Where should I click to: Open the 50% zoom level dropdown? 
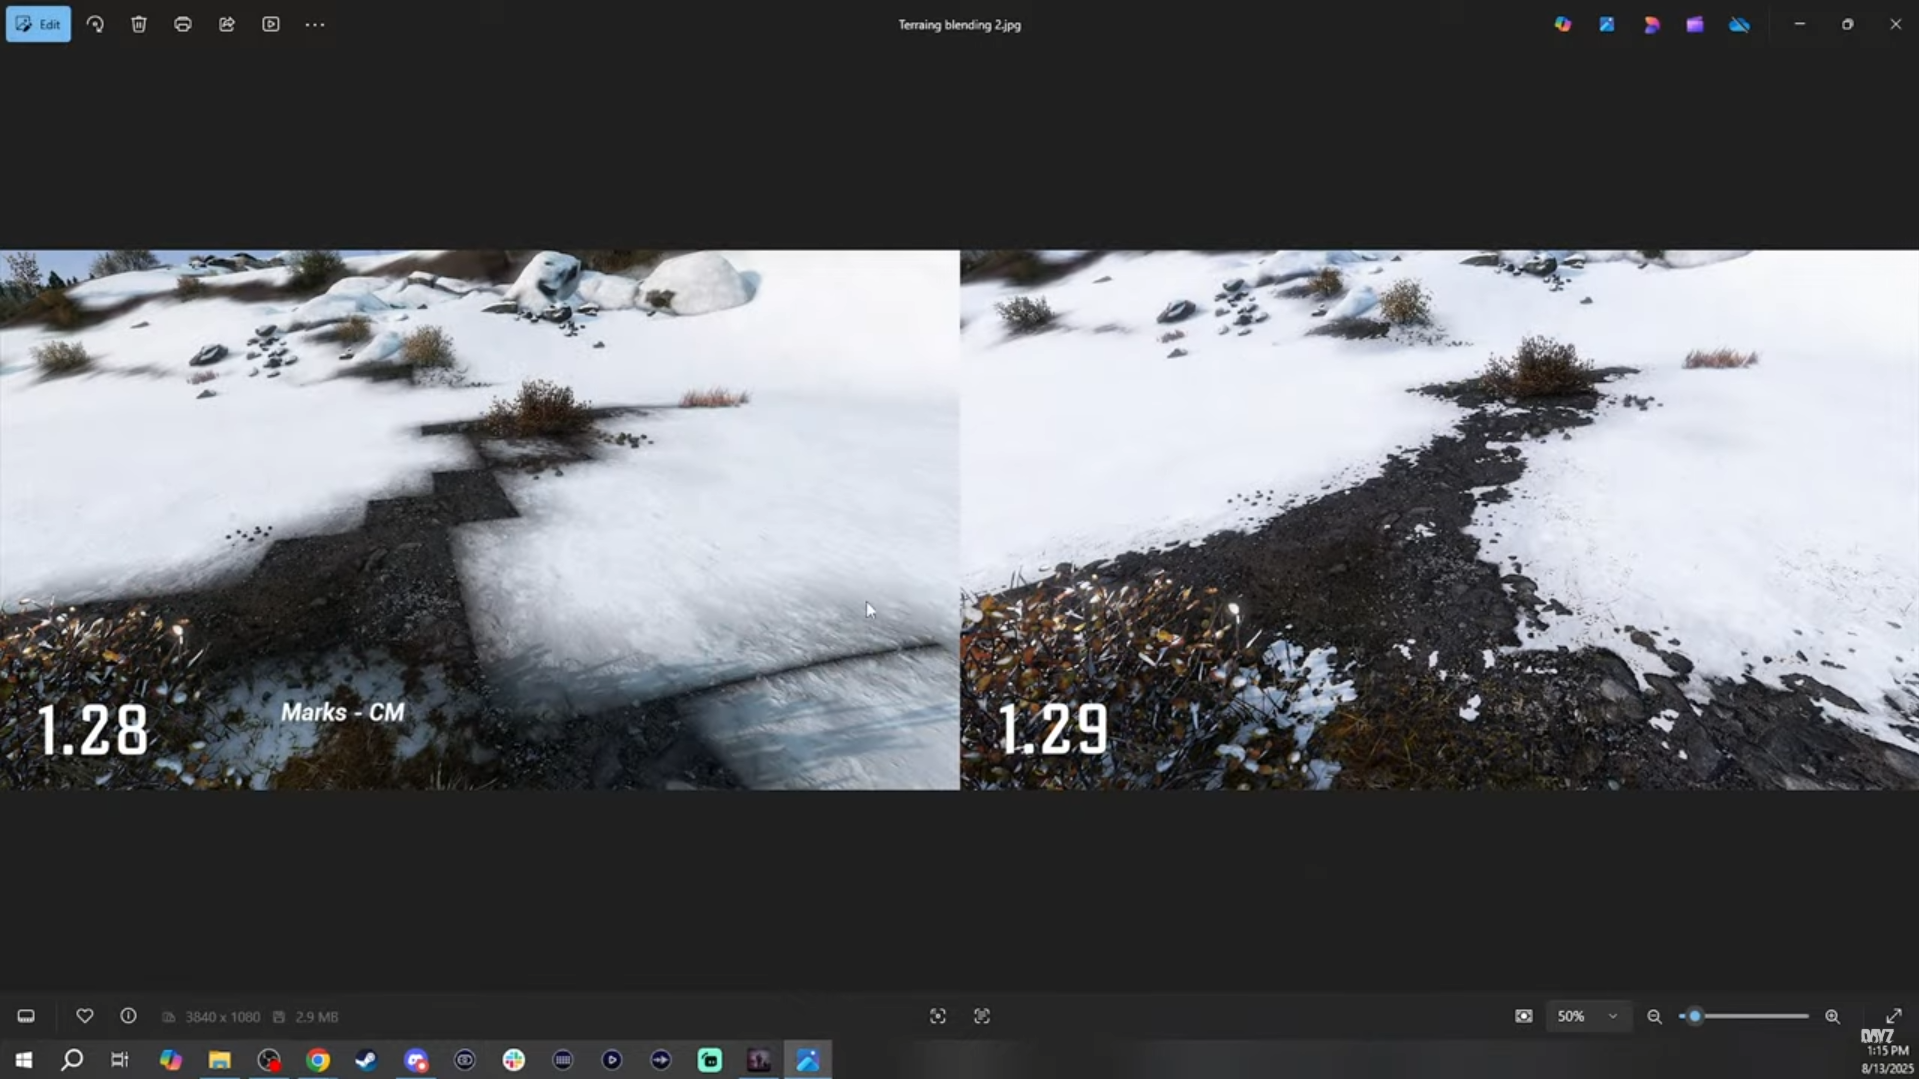click(x=1587, y=1016)
